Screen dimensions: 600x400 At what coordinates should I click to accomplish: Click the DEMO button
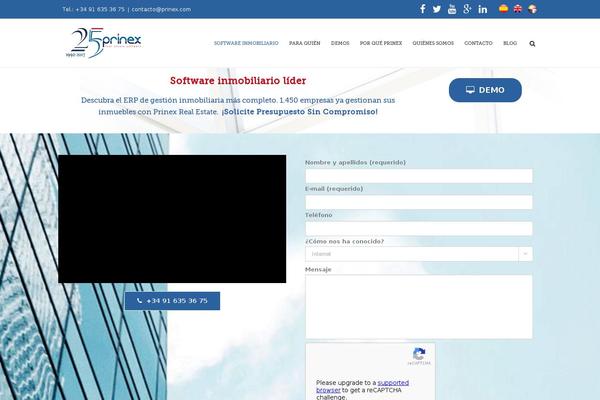tap(485, 90)
